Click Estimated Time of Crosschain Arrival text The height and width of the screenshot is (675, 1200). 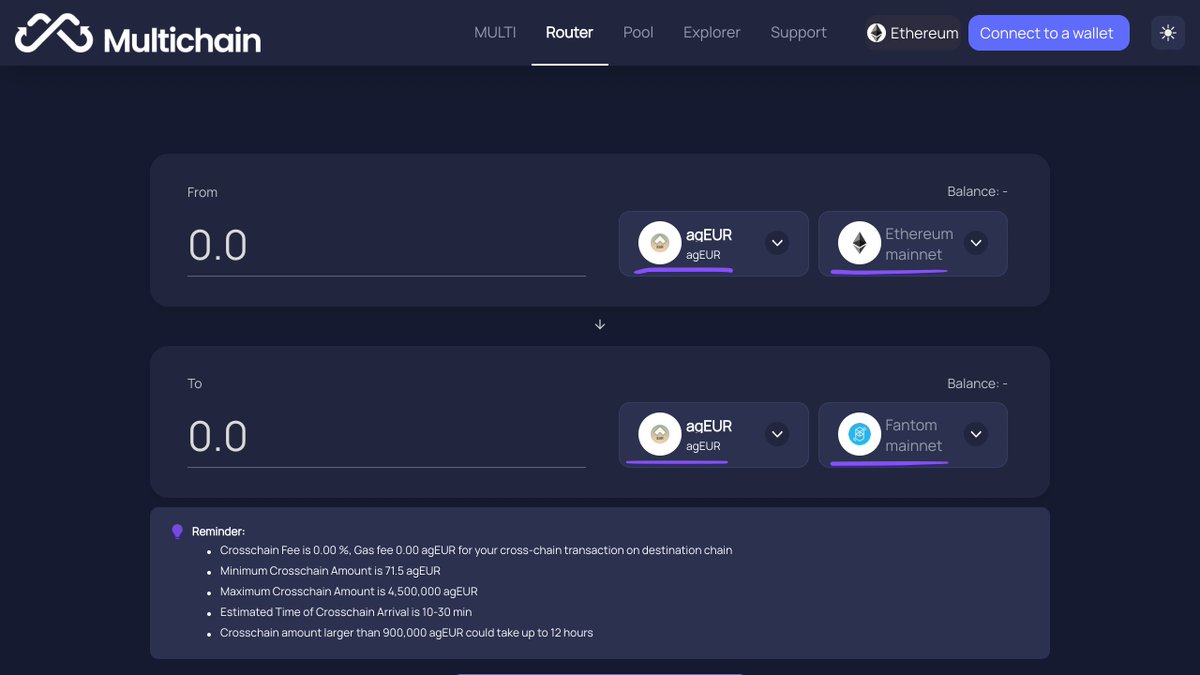coord(346,612)
